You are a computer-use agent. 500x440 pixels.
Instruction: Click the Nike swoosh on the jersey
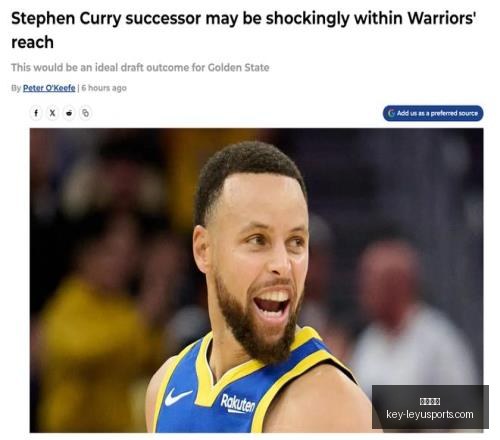pyautogui.click(x=178, y=397)
